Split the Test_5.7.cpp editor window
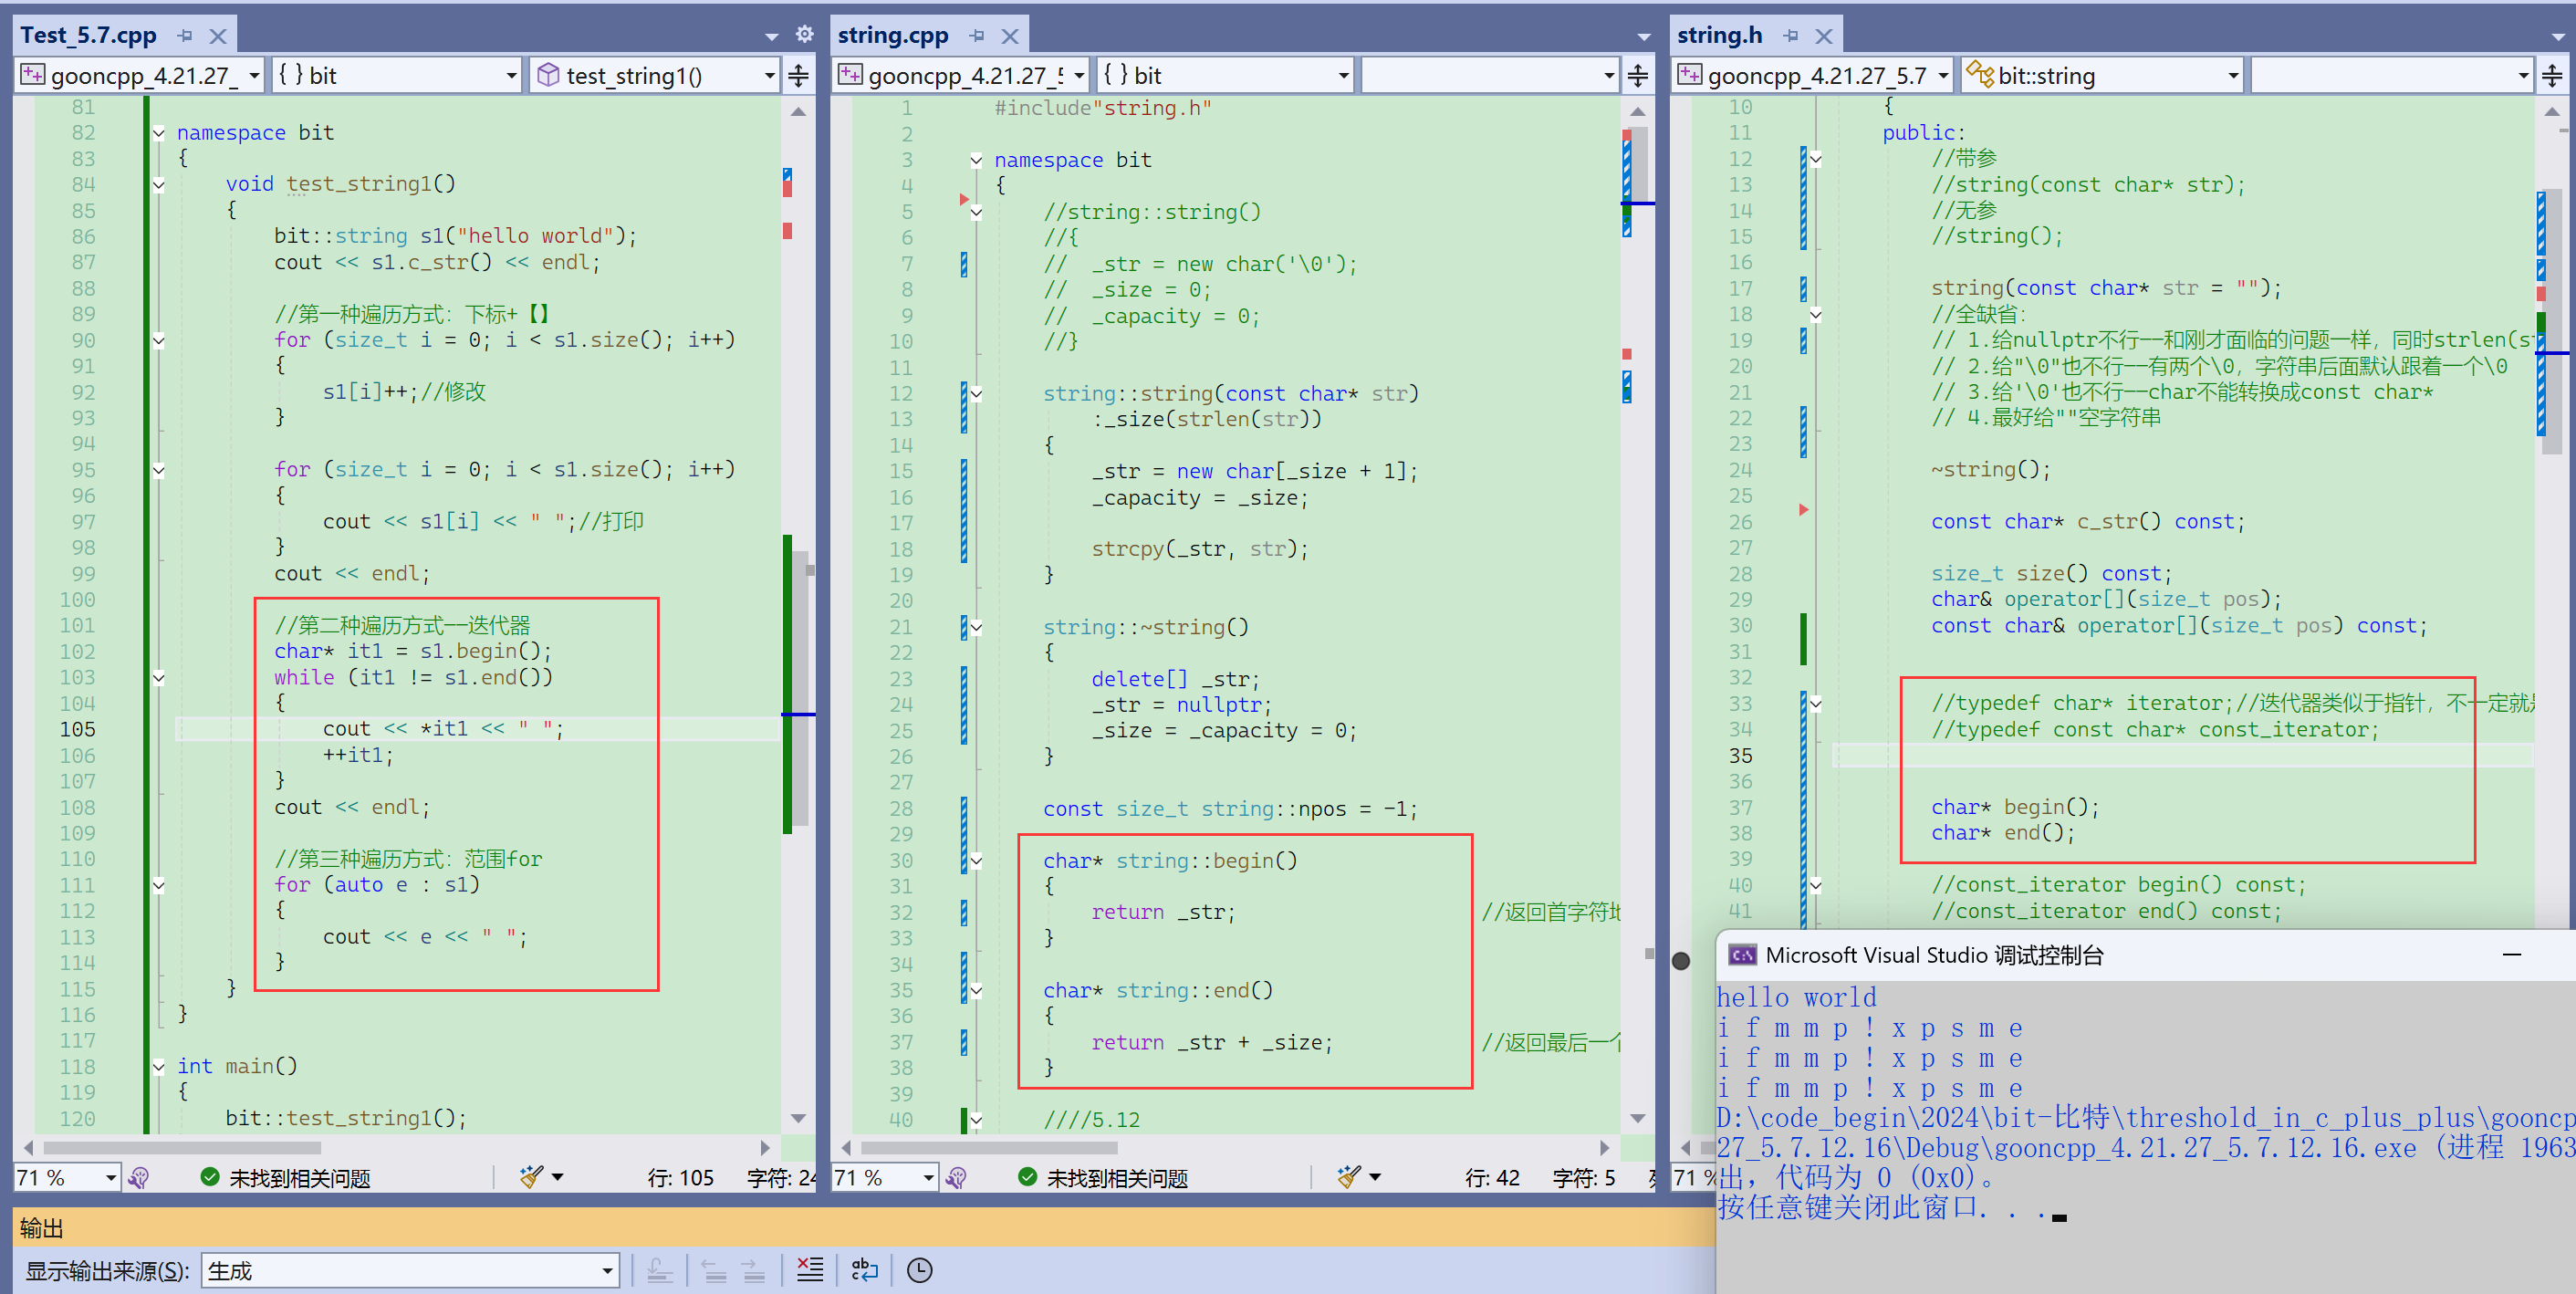2576x1294 pixels. [799, 76]
